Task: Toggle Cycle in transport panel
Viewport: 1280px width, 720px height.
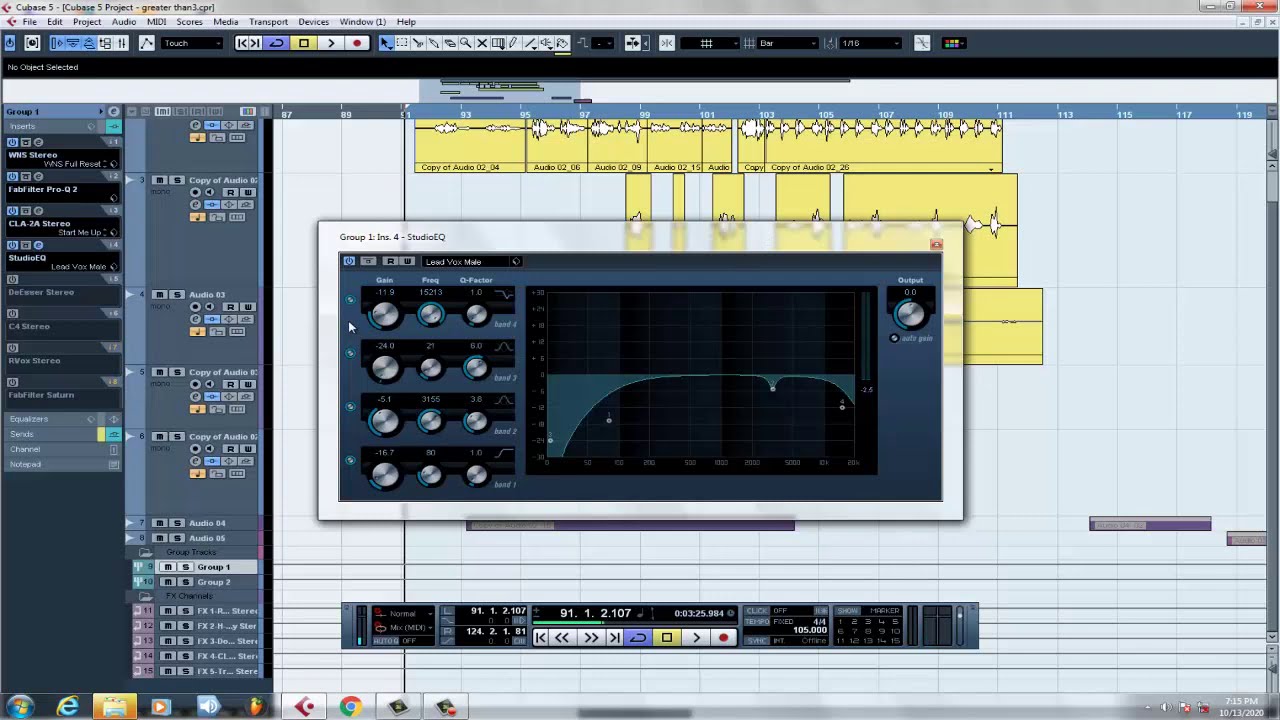Action: point(638,637)
